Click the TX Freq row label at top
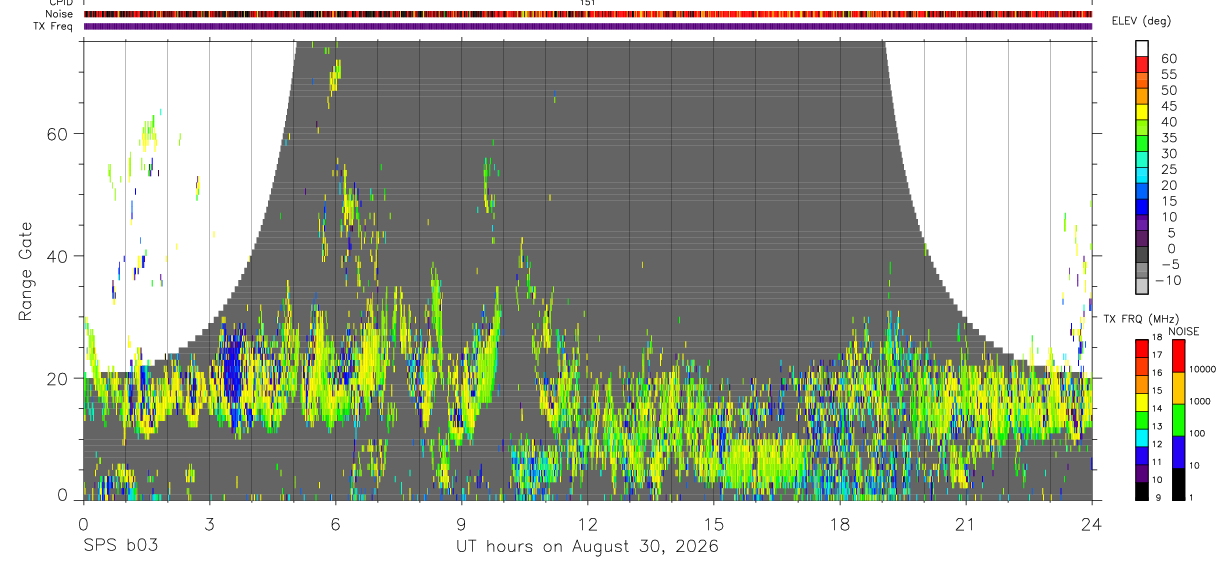 [x=53, y=26]
